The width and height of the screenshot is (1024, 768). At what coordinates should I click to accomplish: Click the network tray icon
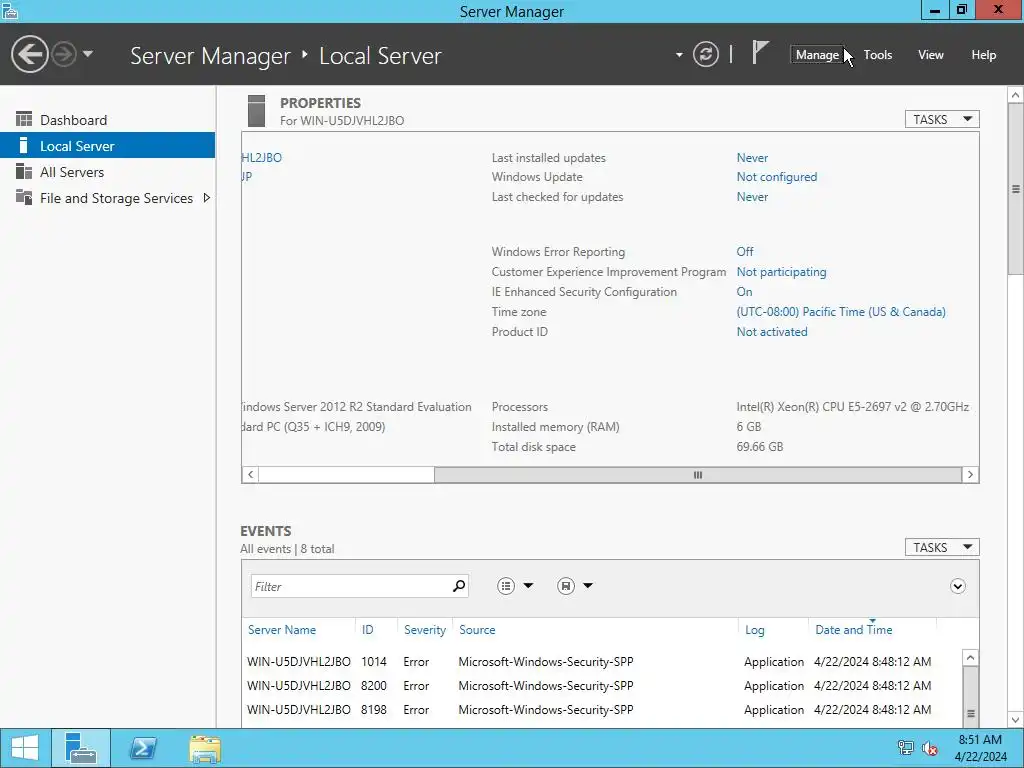[905, 748]
